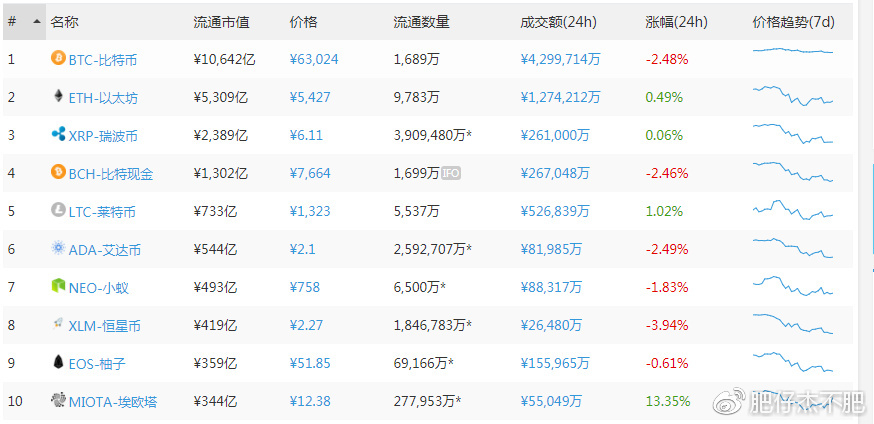Click the XRP price ¥6.11

click(x=306, y=135)
